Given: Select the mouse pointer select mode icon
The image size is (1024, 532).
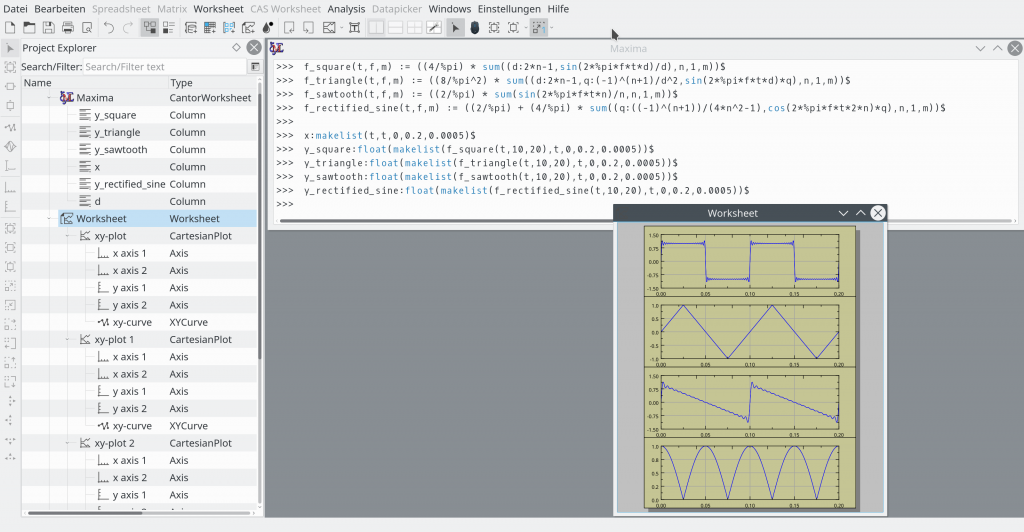Looking at the screenshot, I should 455,28.
